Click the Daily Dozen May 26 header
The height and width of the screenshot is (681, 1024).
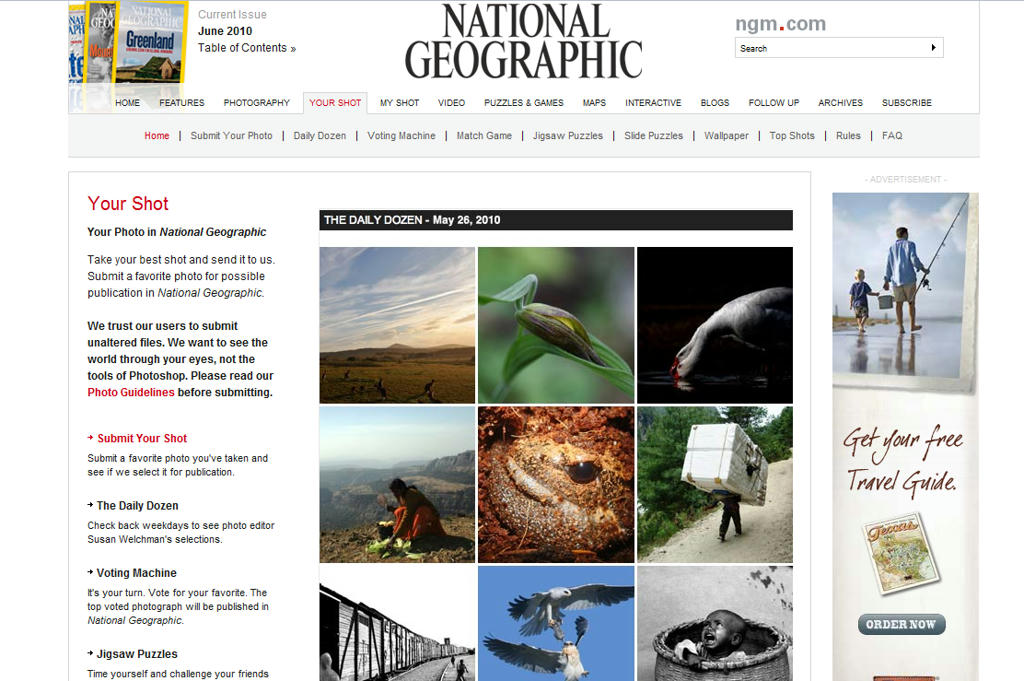click(x=556, y=220)
